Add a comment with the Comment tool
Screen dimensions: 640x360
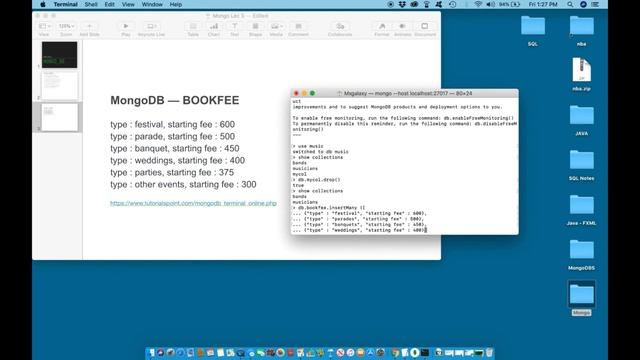pyautogui.click(x=298, y=26)
